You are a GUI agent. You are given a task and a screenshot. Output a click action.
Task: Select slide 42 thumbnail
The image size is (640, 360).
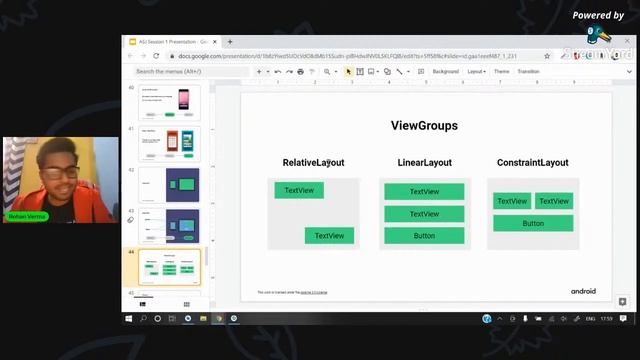pyautogui.click(x=169, y=185)
